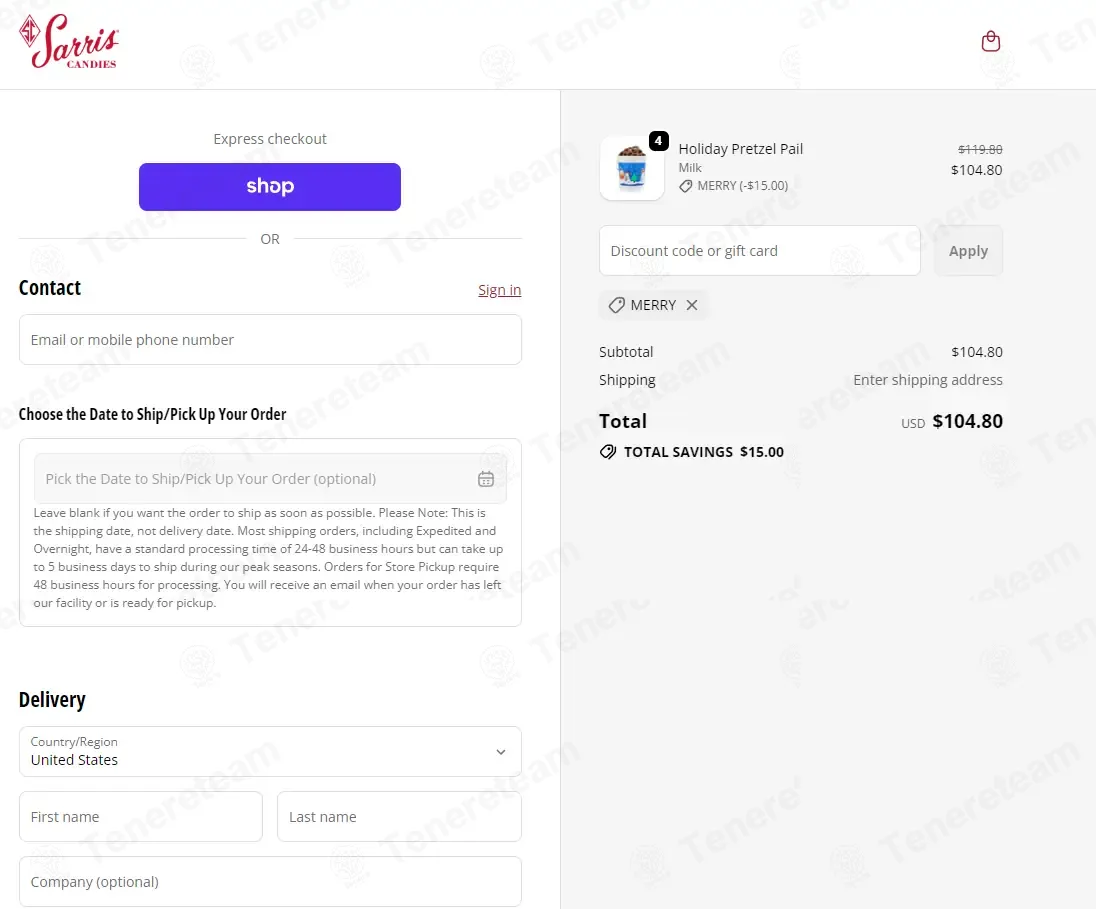
Task: Click the Apply discount button
Action: (968, 251)
